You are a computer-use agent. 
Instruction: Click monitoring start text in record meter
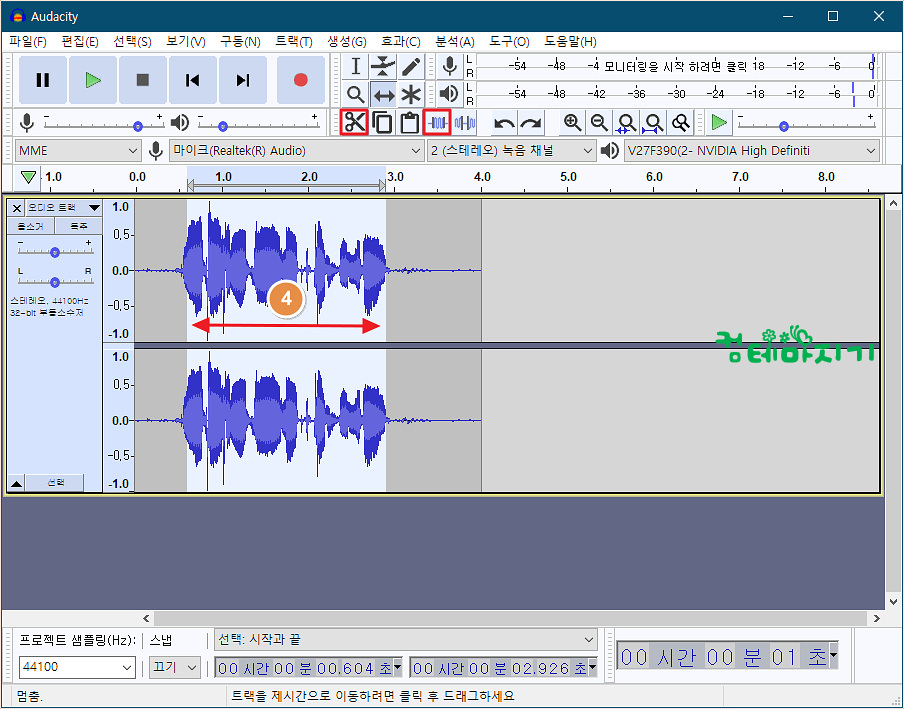click(x=675, y=66)
